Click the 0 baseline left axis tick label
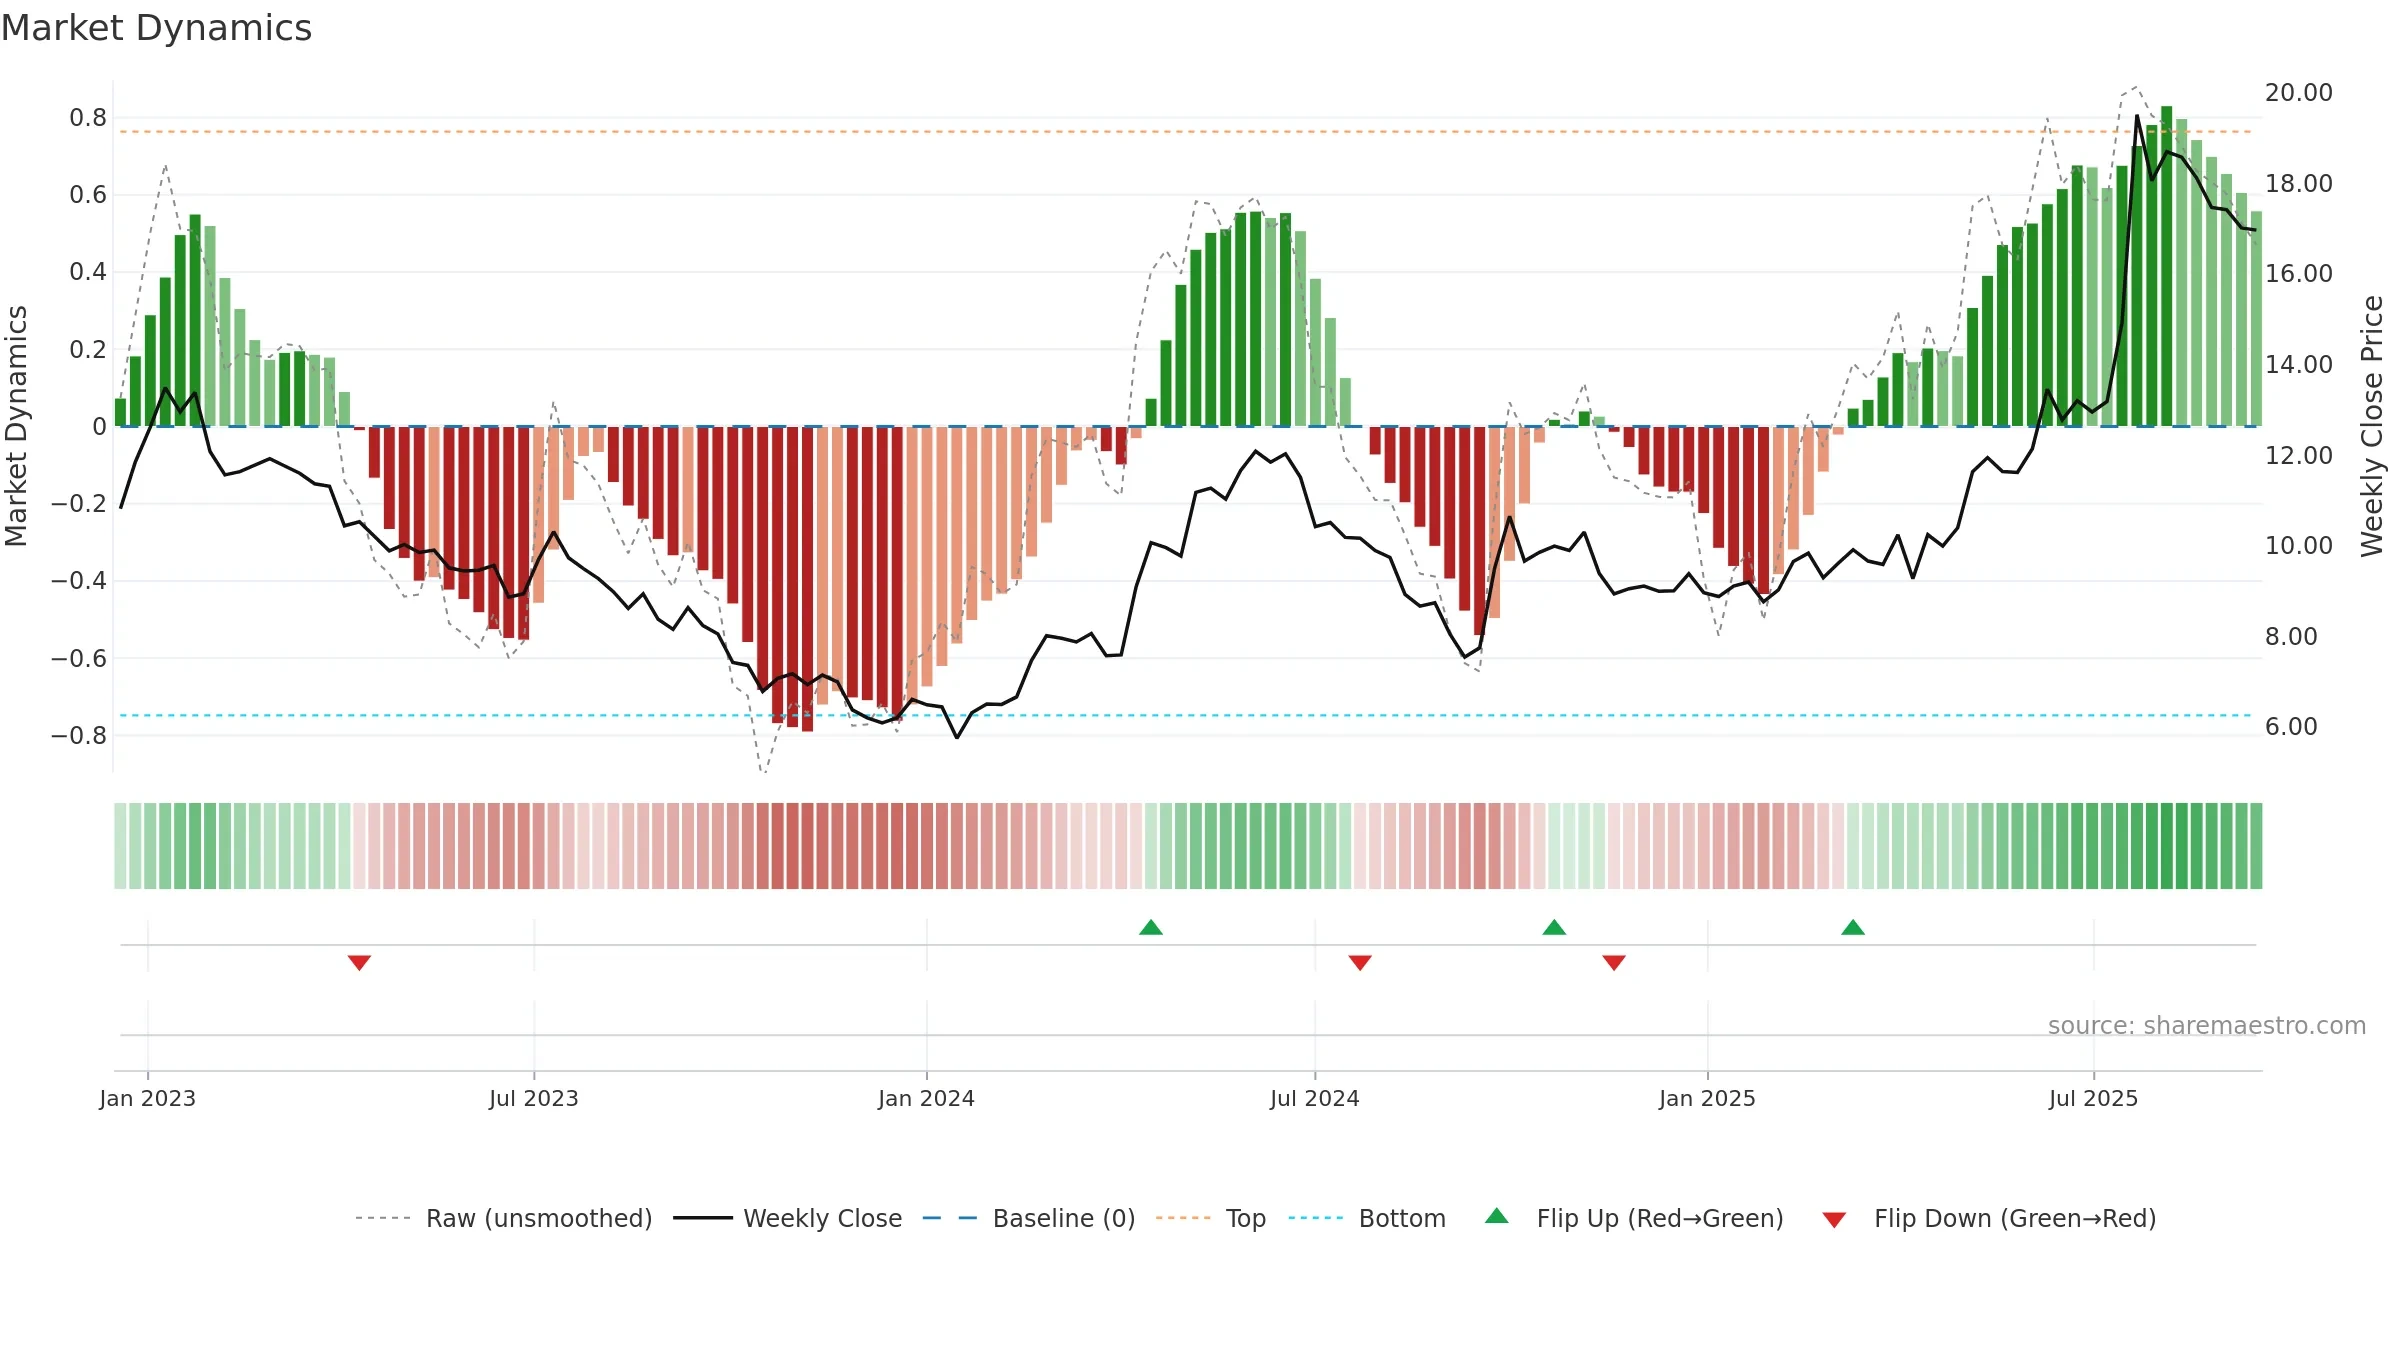This screenshot has width=2400, height=1350. coord(99,427)
